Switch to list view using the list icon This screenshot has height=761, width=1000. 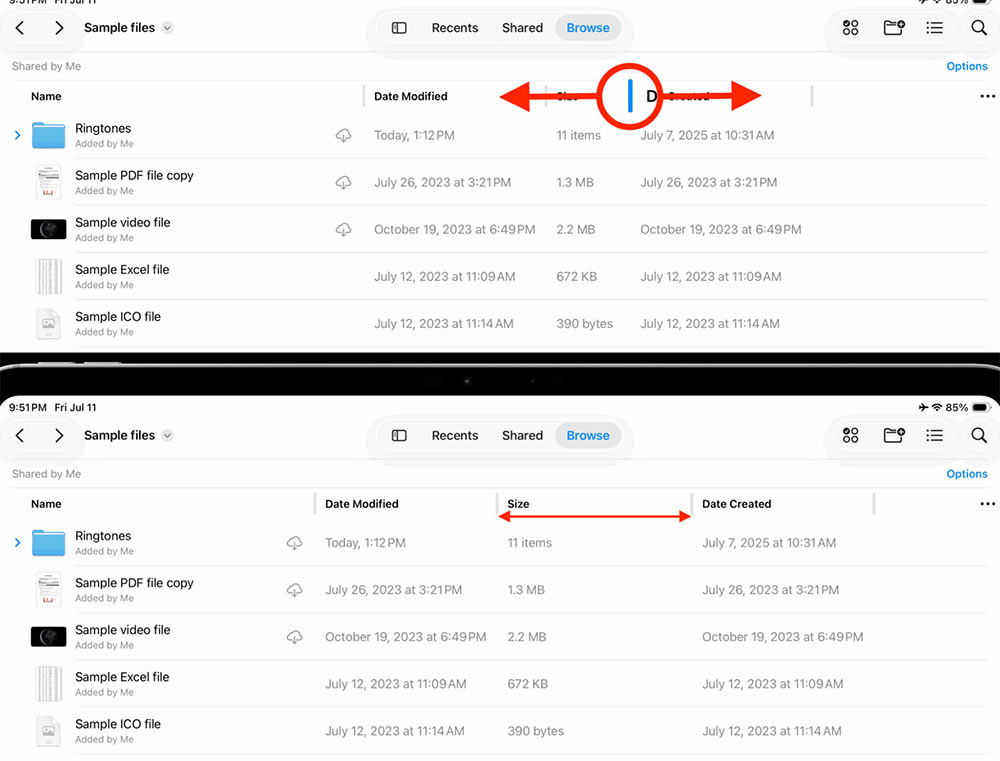[x=934, y=27]
